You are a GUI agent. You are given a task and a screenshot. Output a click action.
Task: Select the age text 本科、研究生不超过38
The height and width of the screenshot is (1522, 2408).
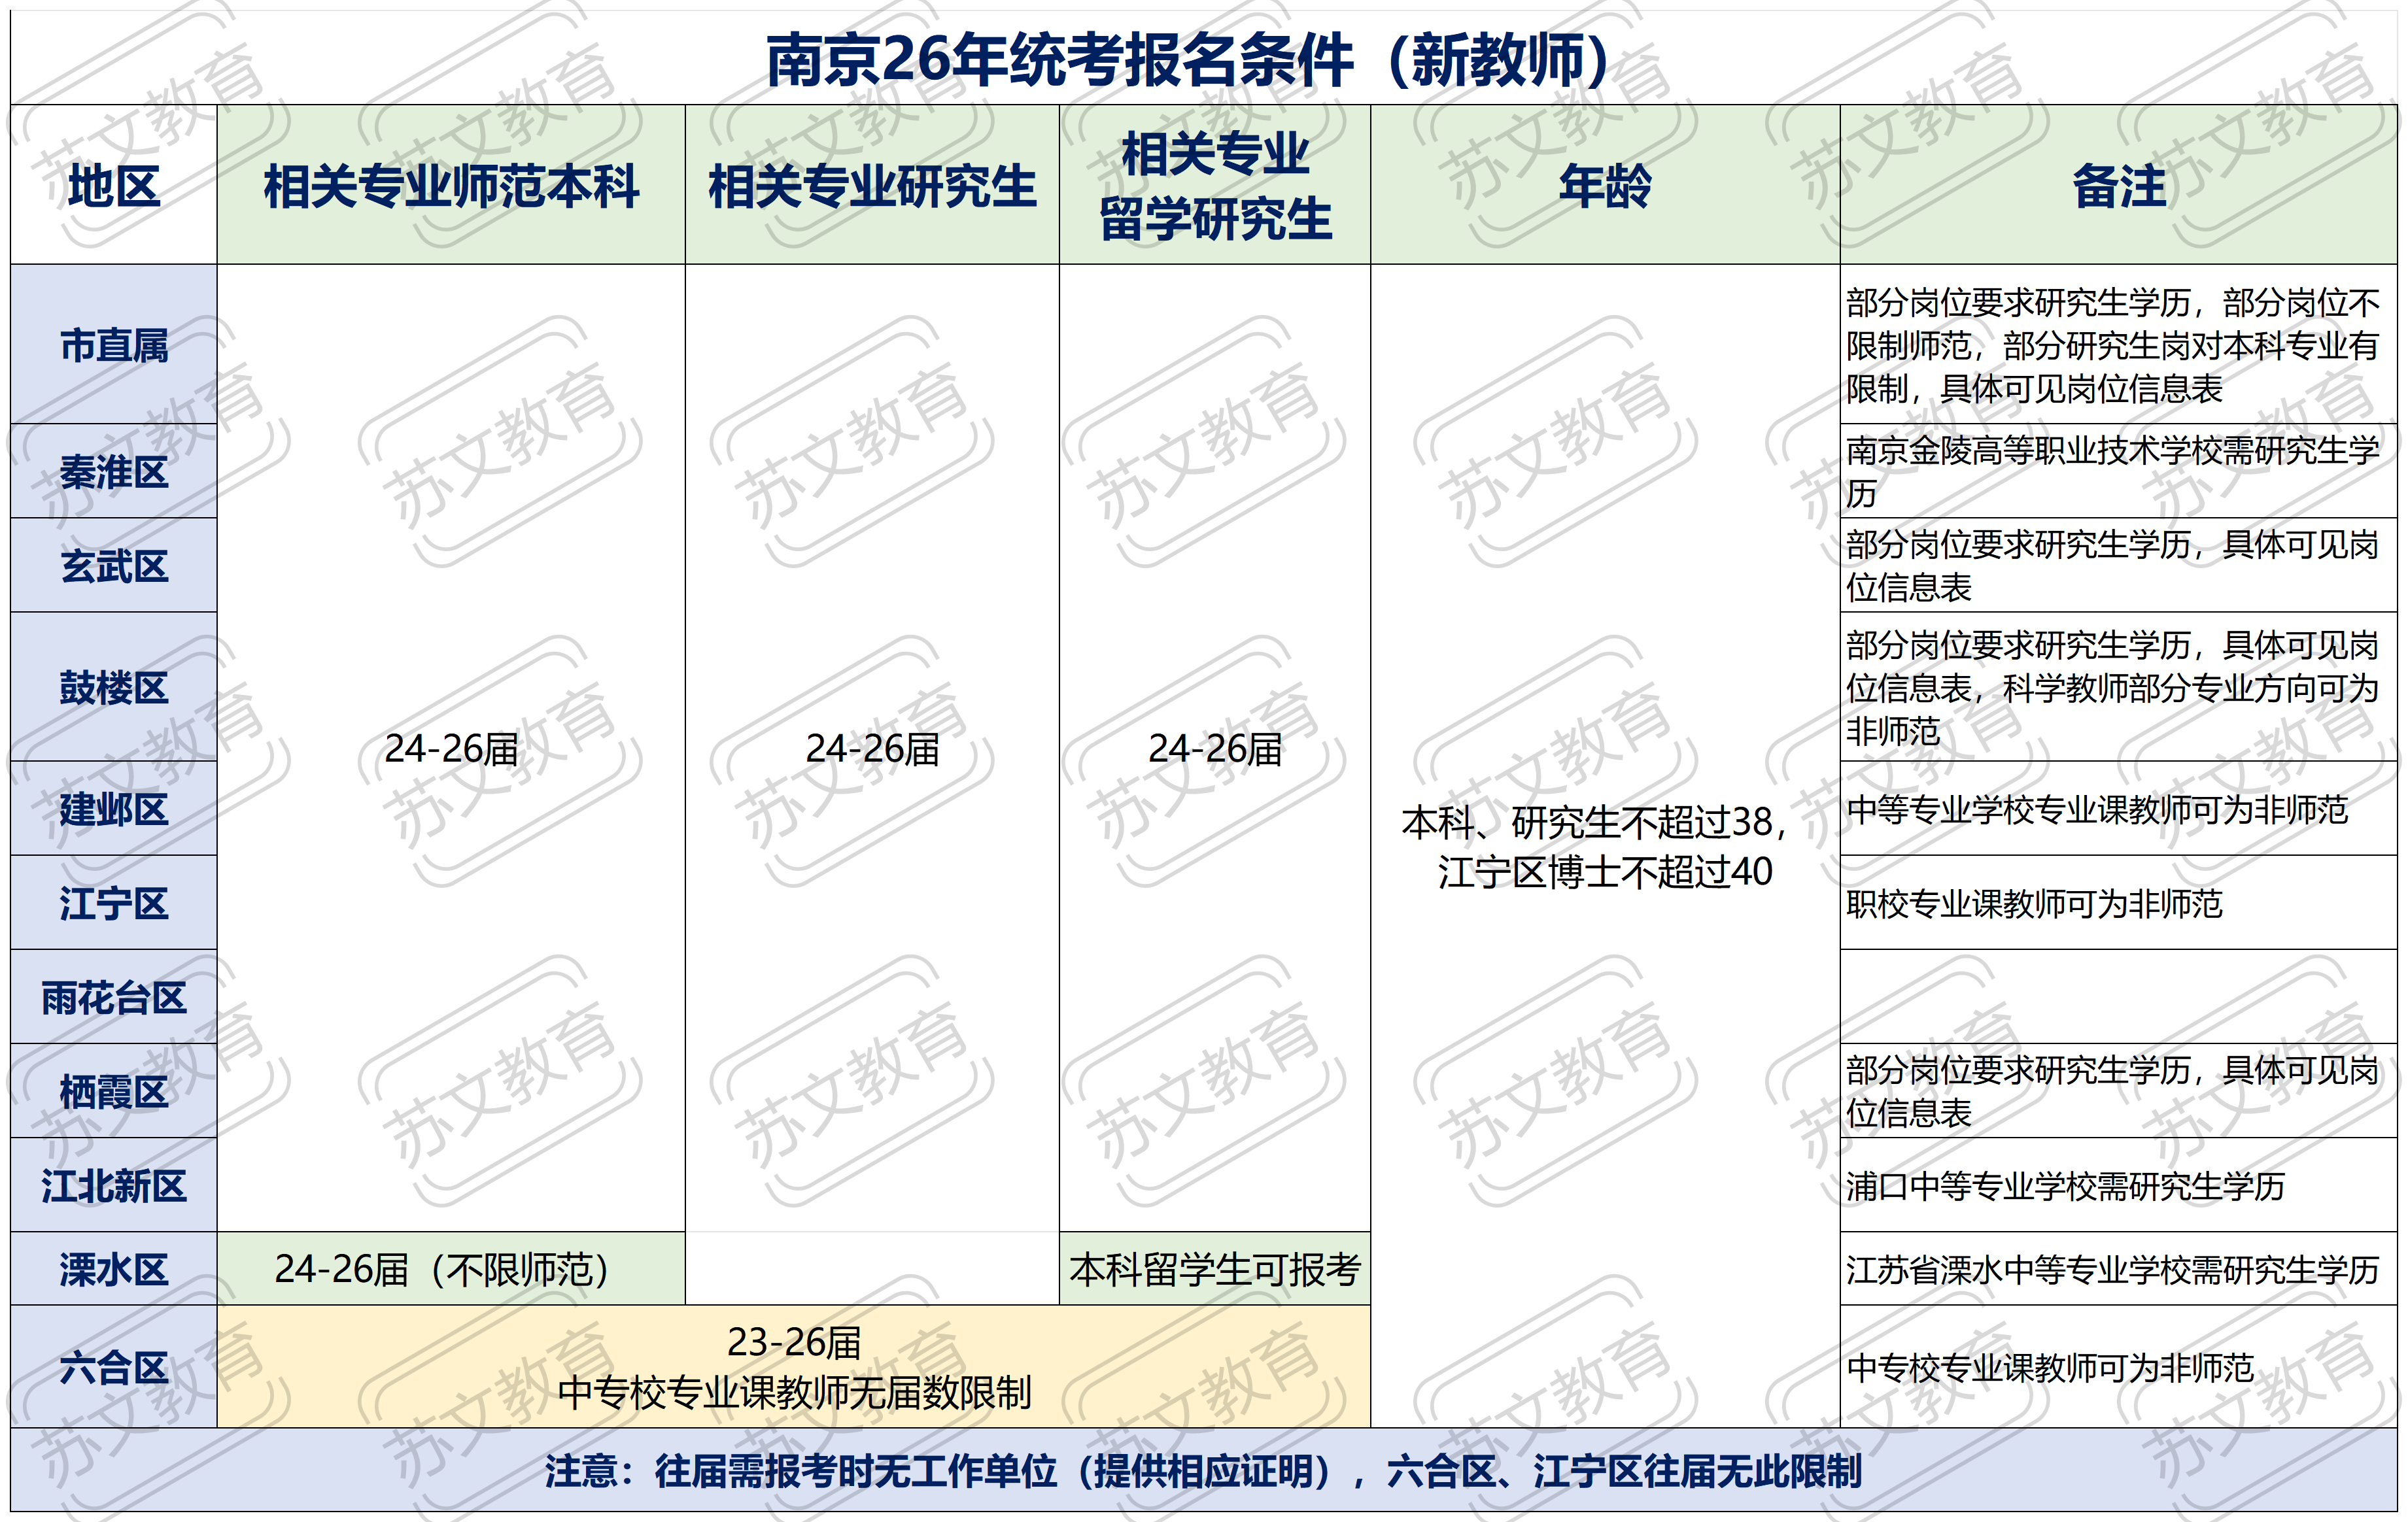[1594, 822]
